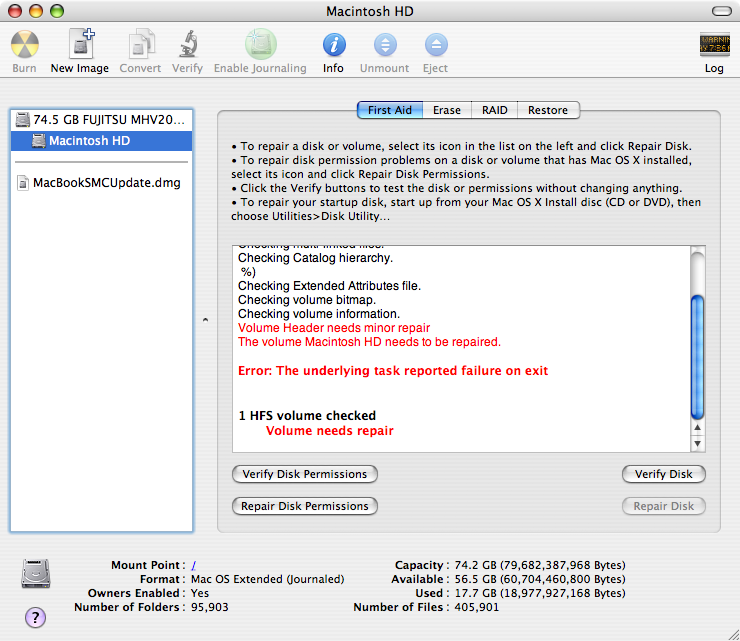This screenshot has height=641, width=740.
Task: Click the Format value Mac OS Extended (Journaled)
Action: pyautogui.click(x=267, y=579)
